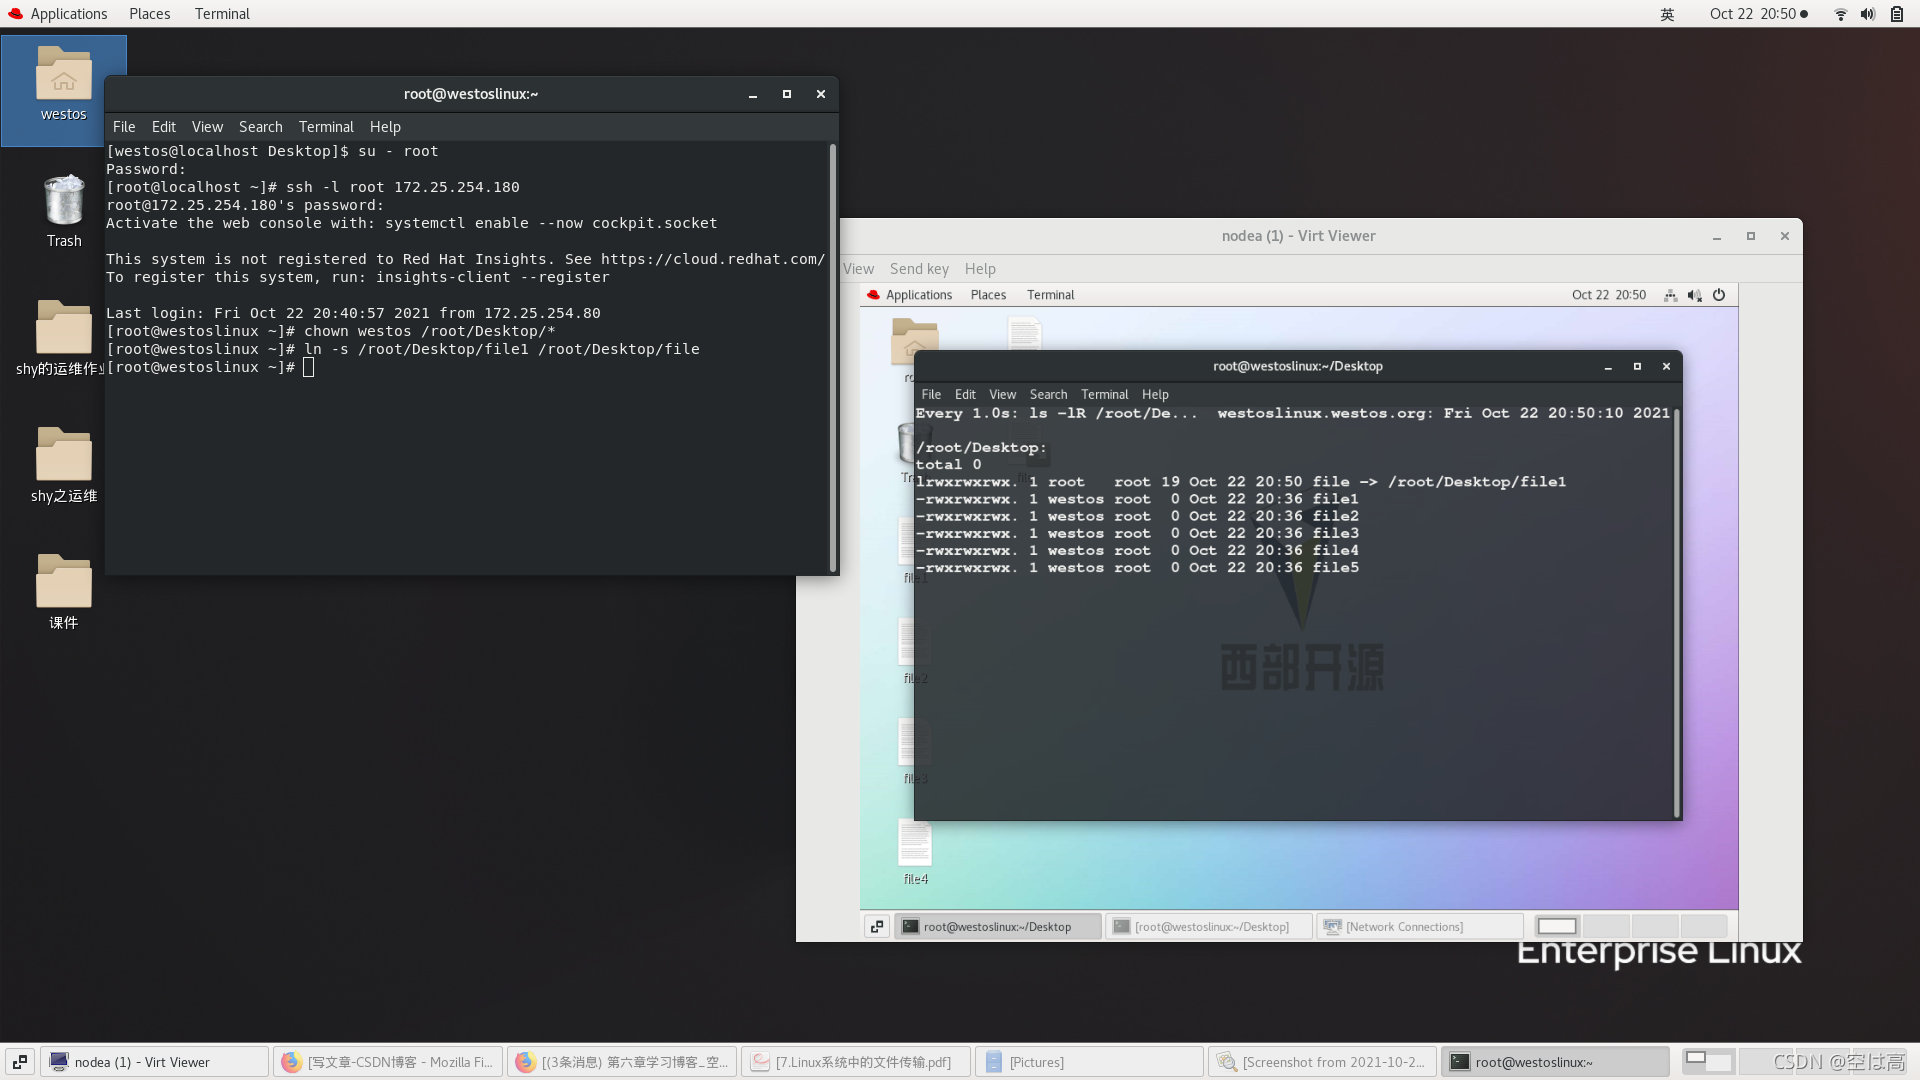
Task: Open the Search menu in root@westoslinux terminal
Action: click(260, 127)
